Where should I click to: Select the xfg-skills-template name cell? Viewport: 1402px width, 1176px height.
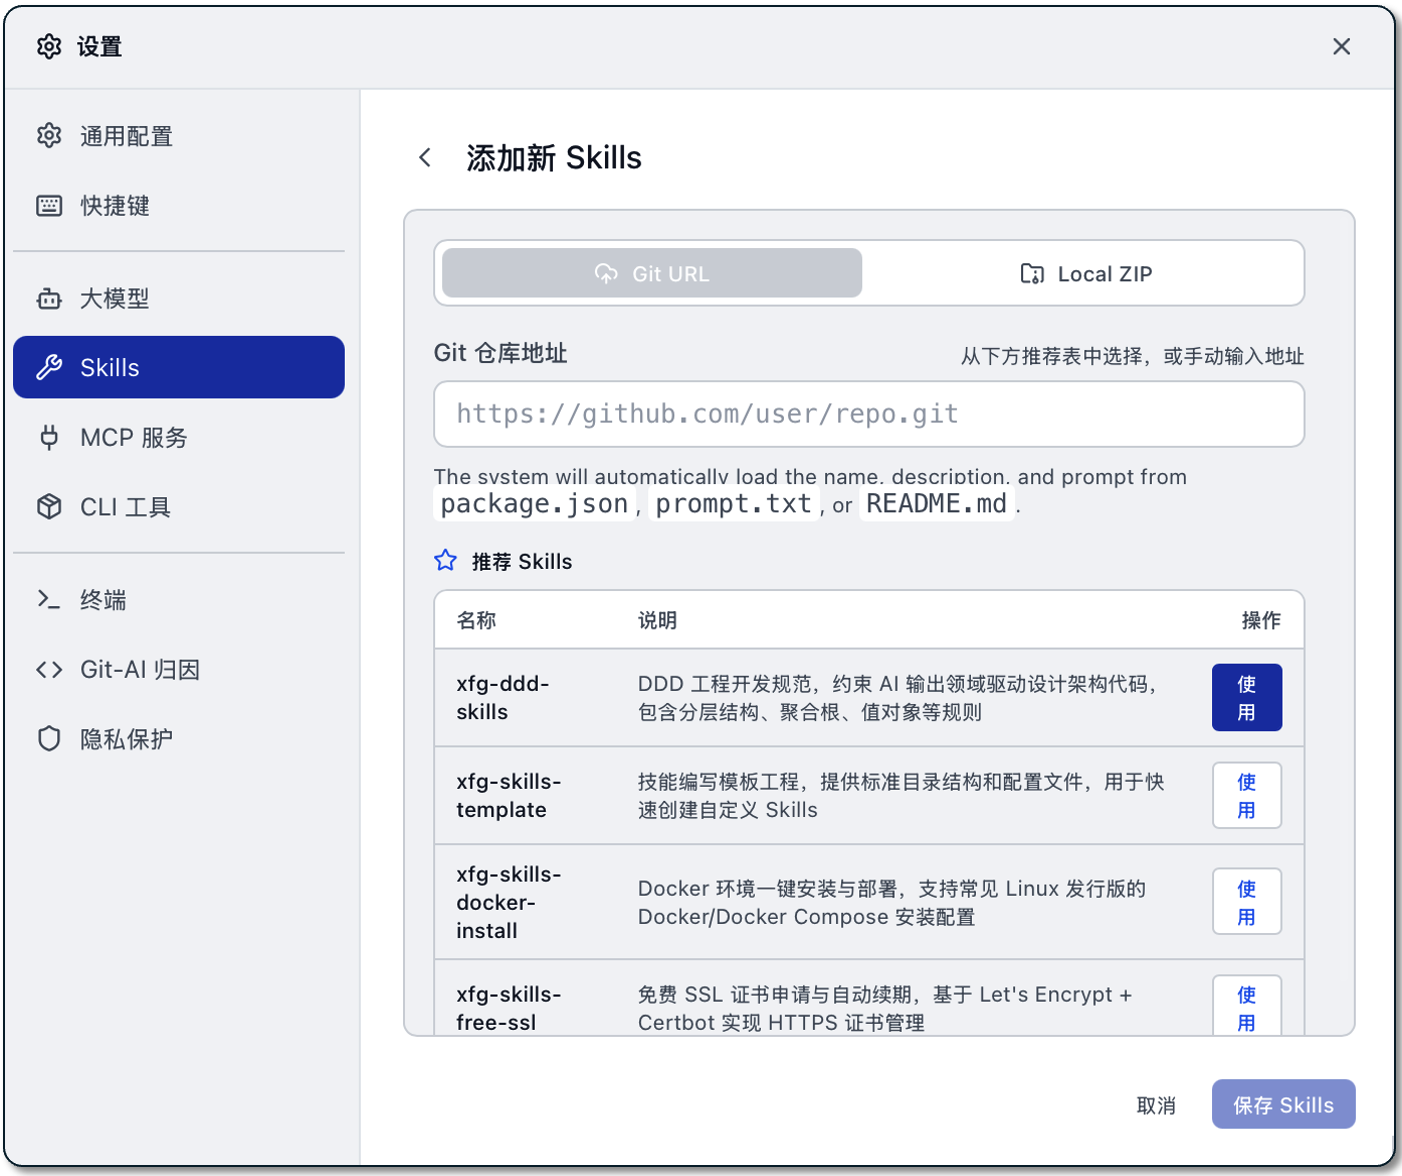509,796
